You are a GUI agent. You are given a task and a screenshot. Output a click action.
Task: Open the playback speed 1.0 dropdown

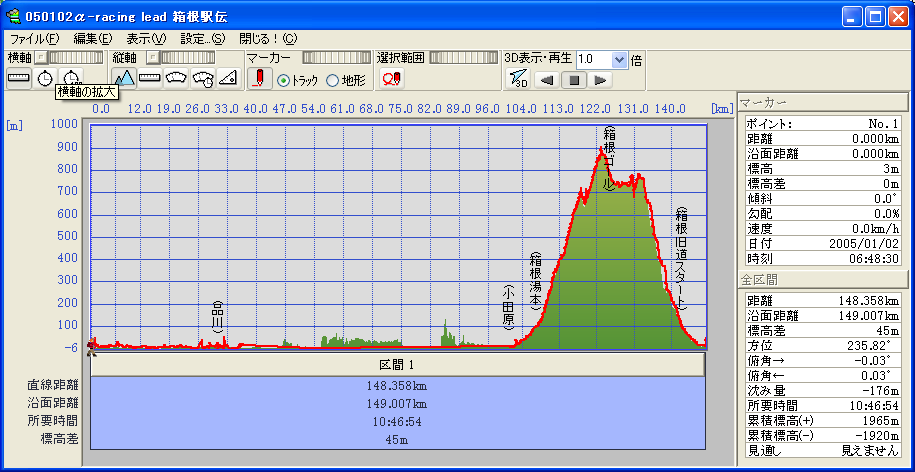click(620, 59)
